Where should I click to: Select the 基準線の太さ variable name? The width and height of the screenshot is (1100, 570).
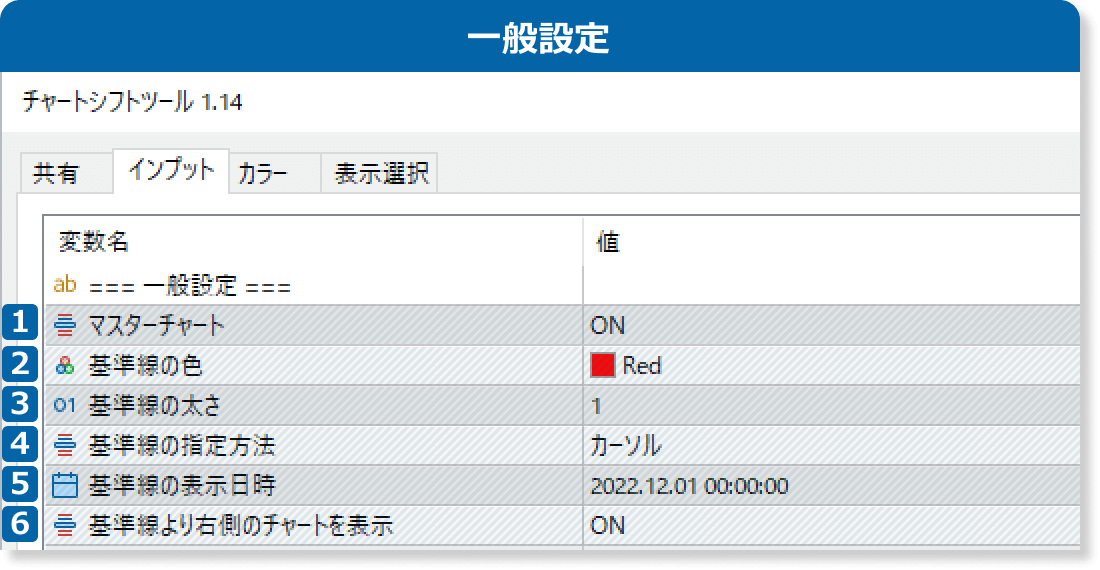(x=154, y=405)
